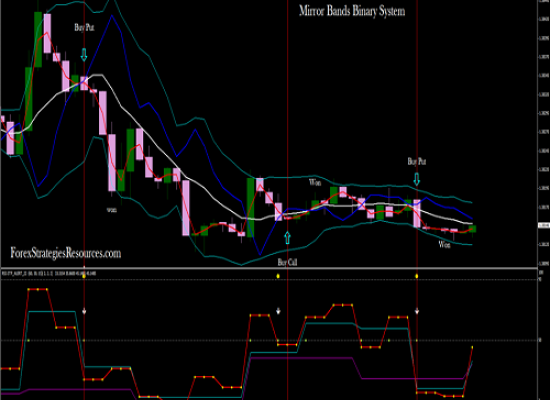The image size is (550, 400).
Task: Select the cyan down arrow under the leftmost Buy Put
Action: (84, 55)
